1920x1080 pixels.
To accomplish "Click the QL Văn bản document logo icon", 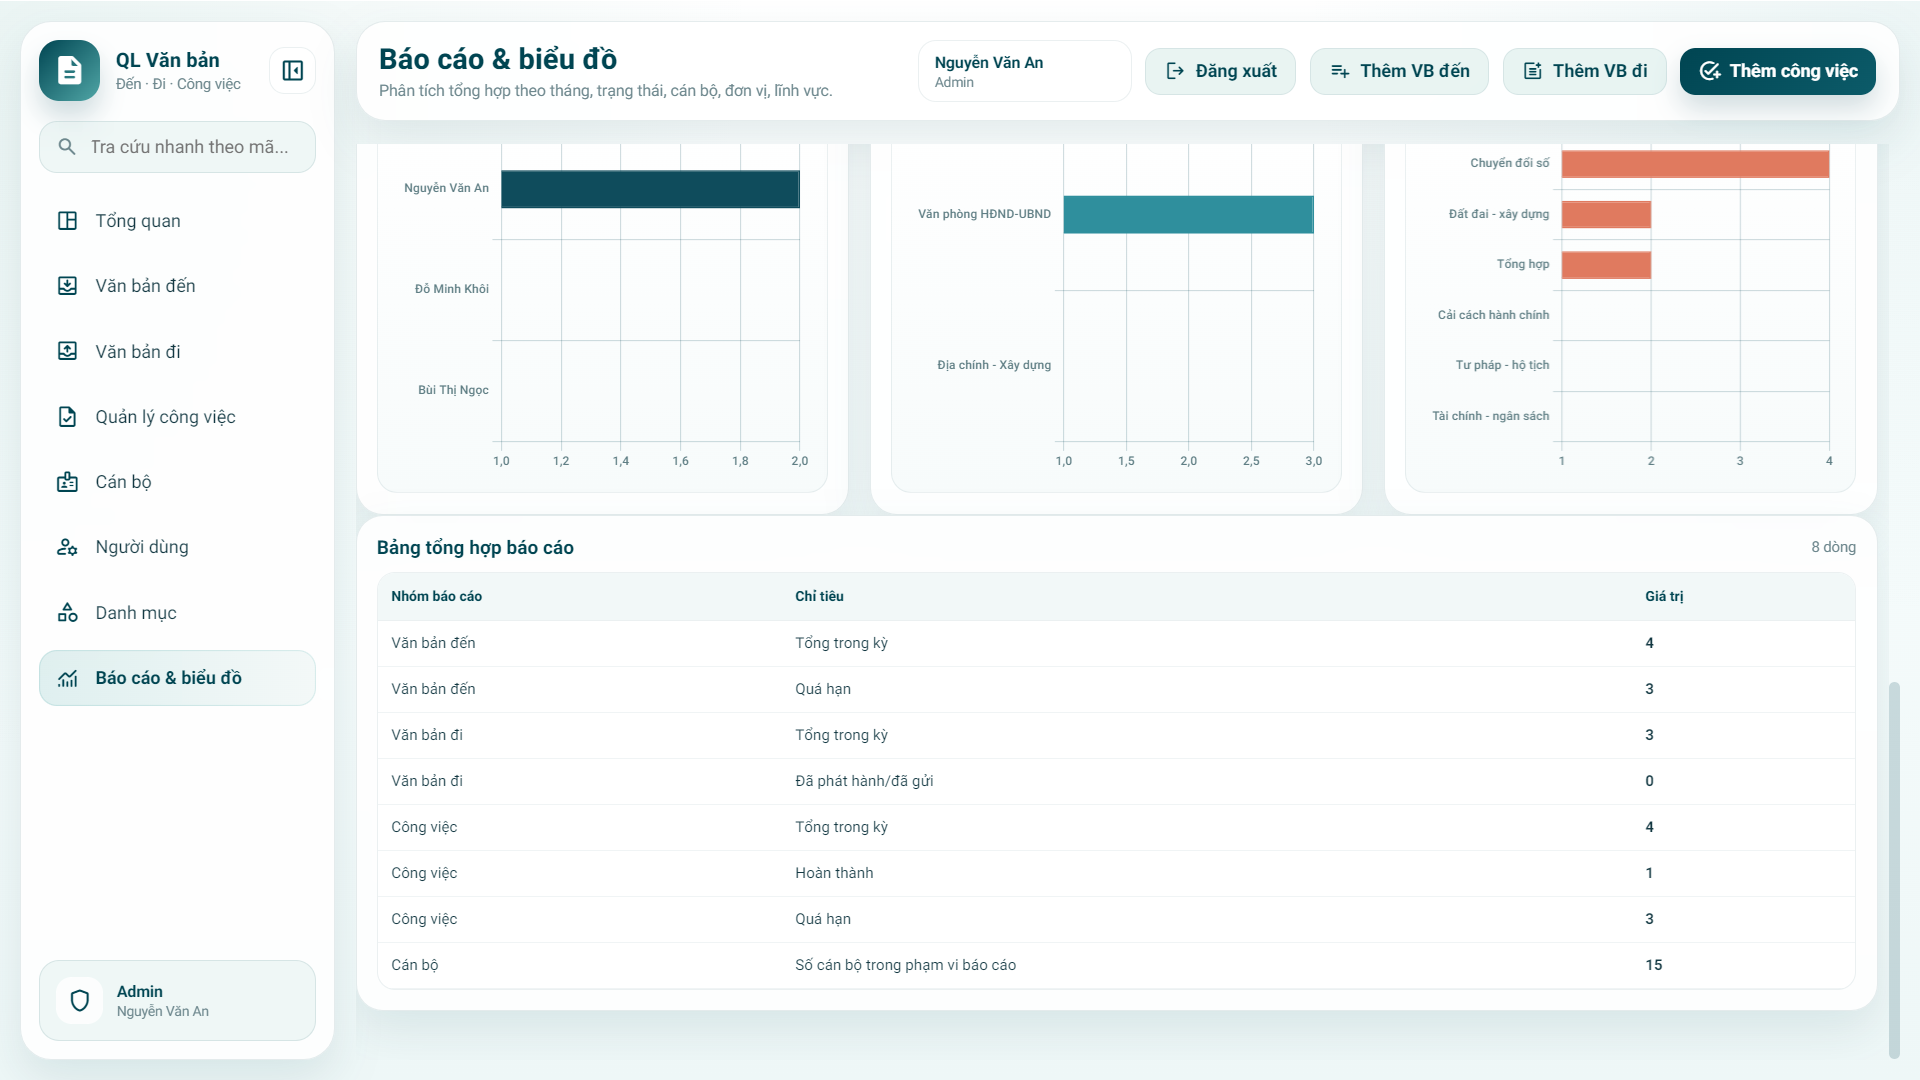I will [x=69, y=71].
